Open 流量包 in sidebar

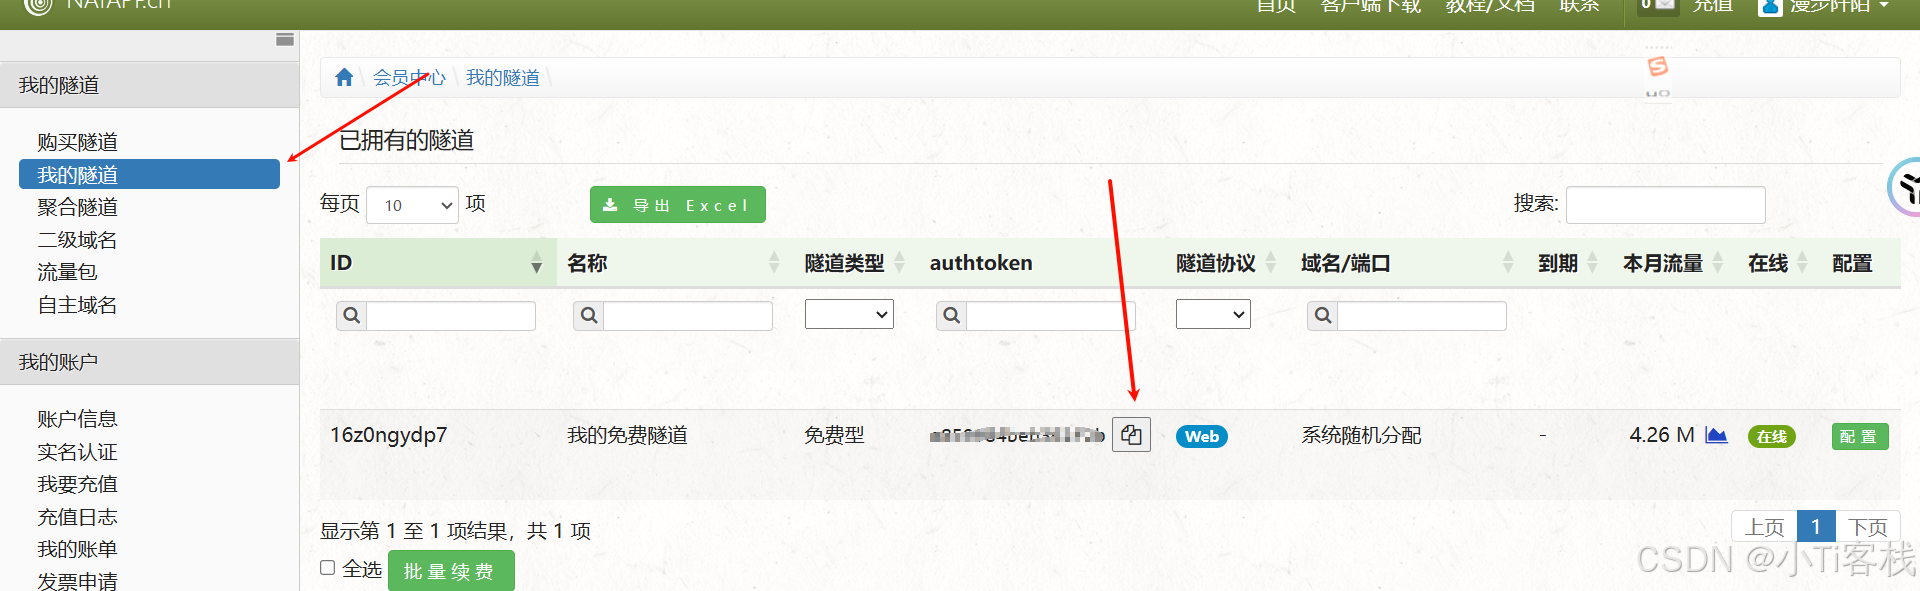pos(67,272)
